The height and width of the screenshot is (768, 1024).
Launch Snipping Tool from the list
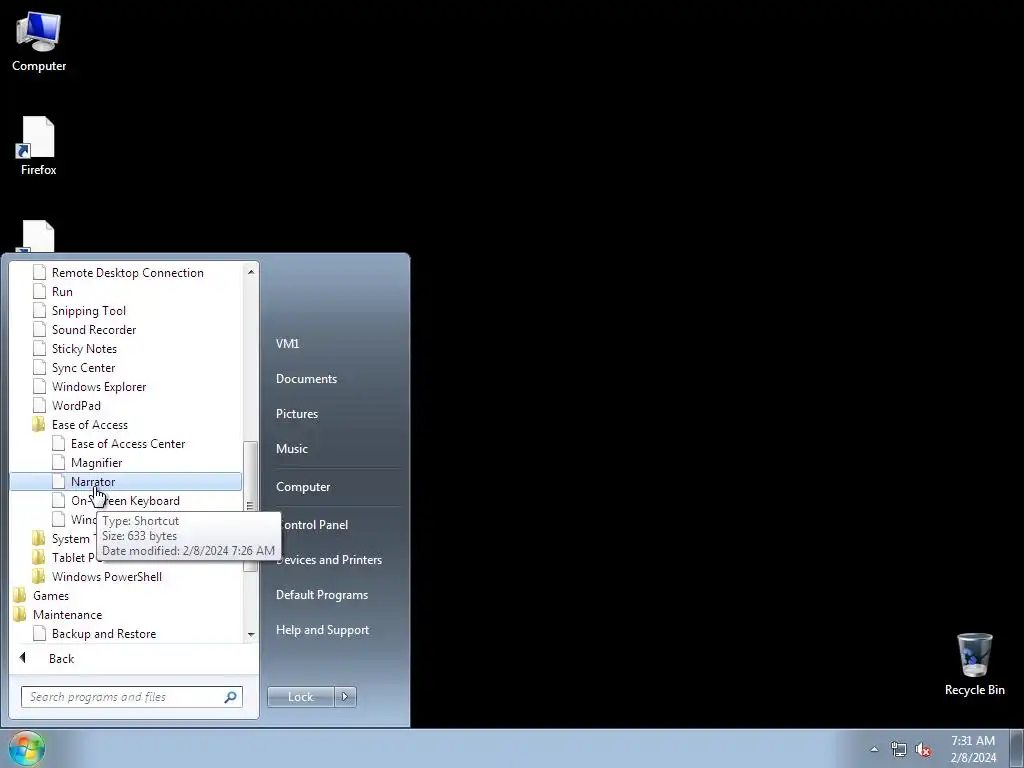pos(89,310)
